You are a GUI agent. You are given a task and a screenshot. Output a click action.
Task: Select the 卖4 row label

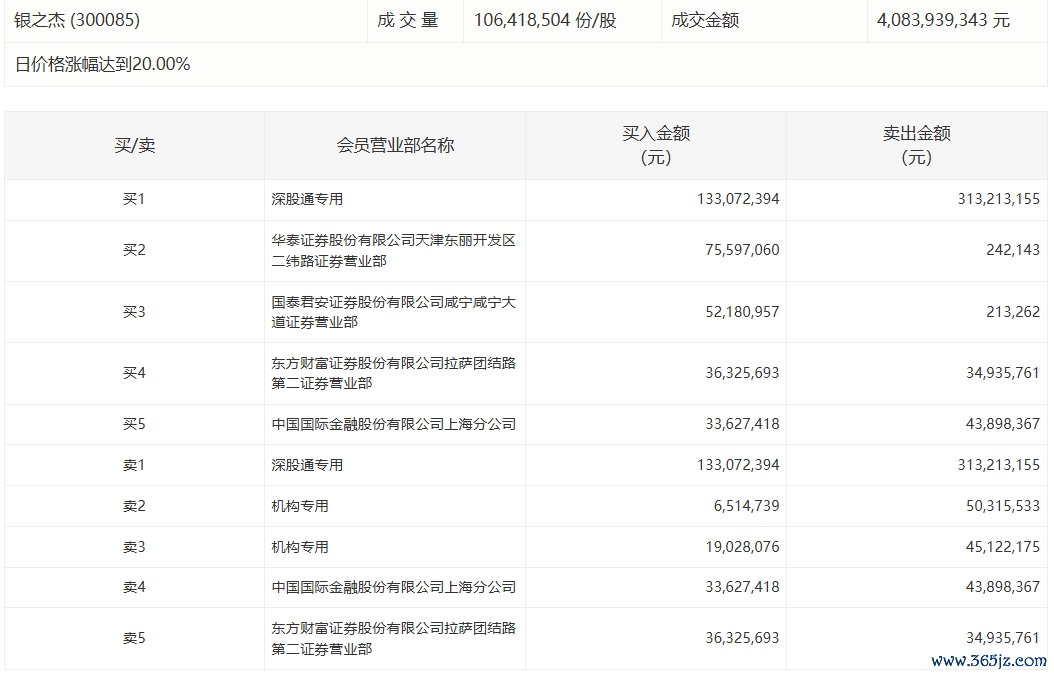(x=134, y=588)
